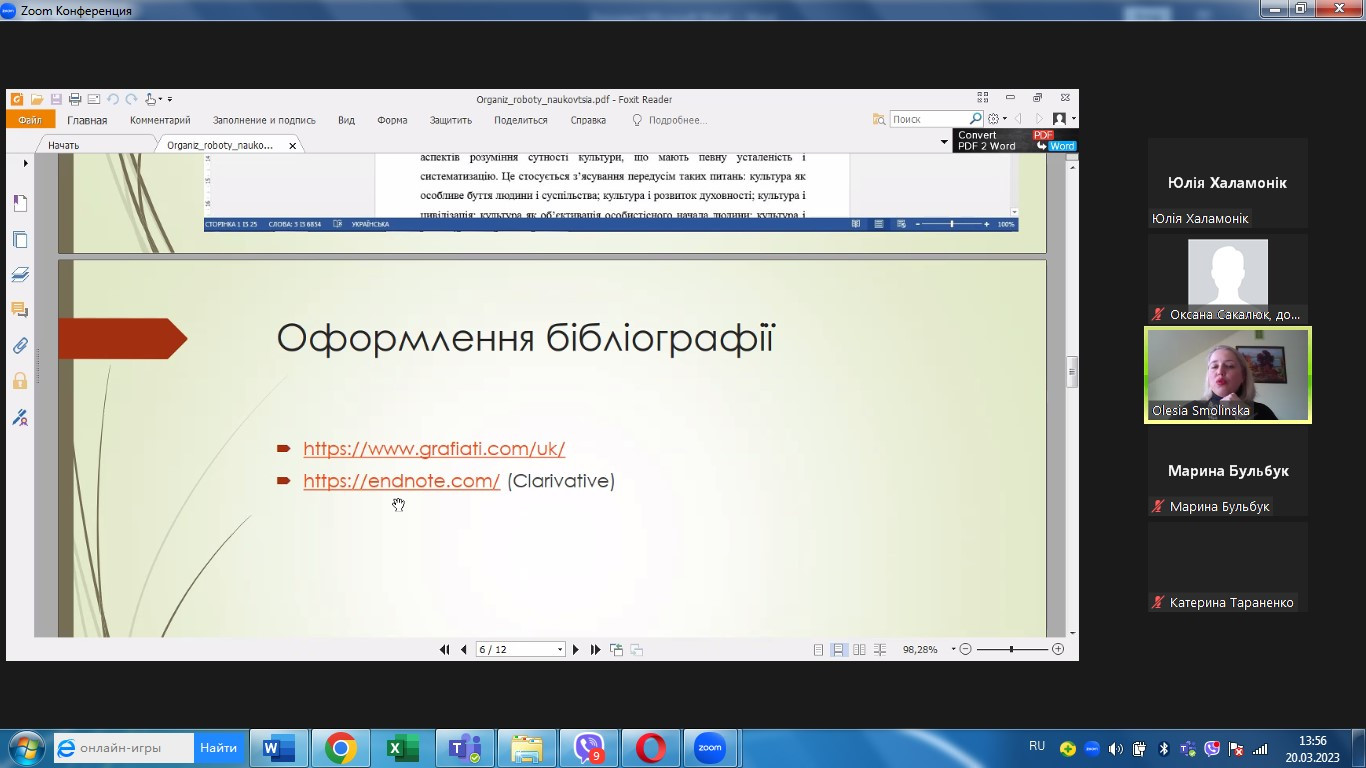Open the Bookmarks panel in the sidebar
The image size is (1366, 768).
[20, 204]
